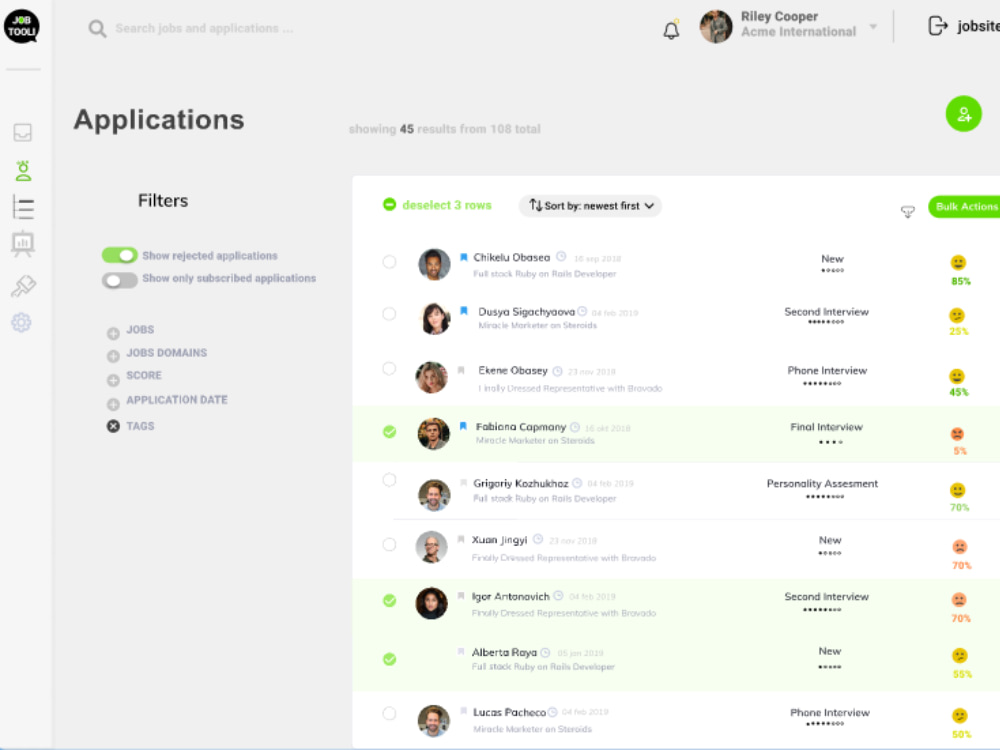The width and height of the screenshot is (1000, 750).
Task: Click the search magnifier icon
Action: point(97,29)
